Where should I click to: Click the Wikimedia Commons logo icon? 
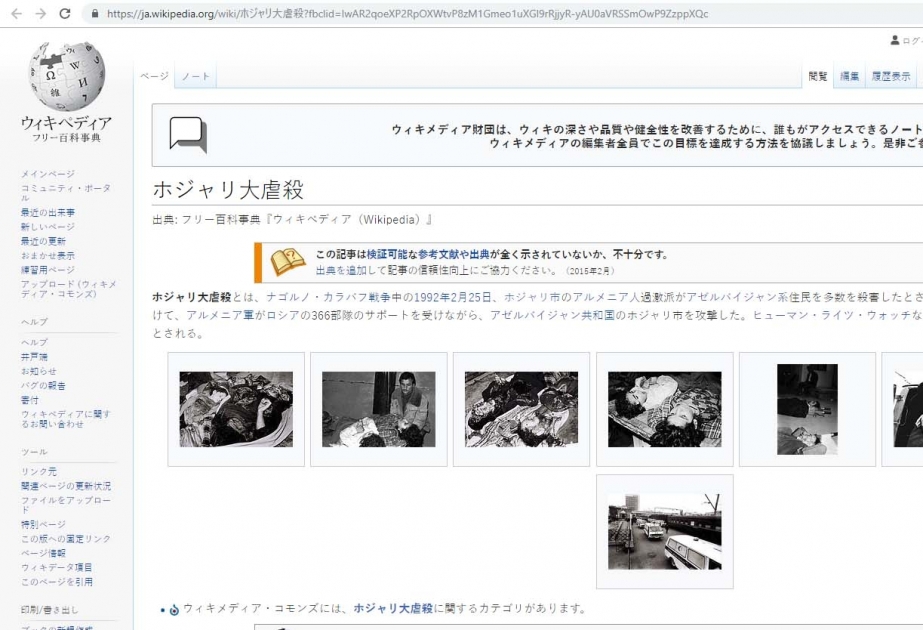[174, 609]
